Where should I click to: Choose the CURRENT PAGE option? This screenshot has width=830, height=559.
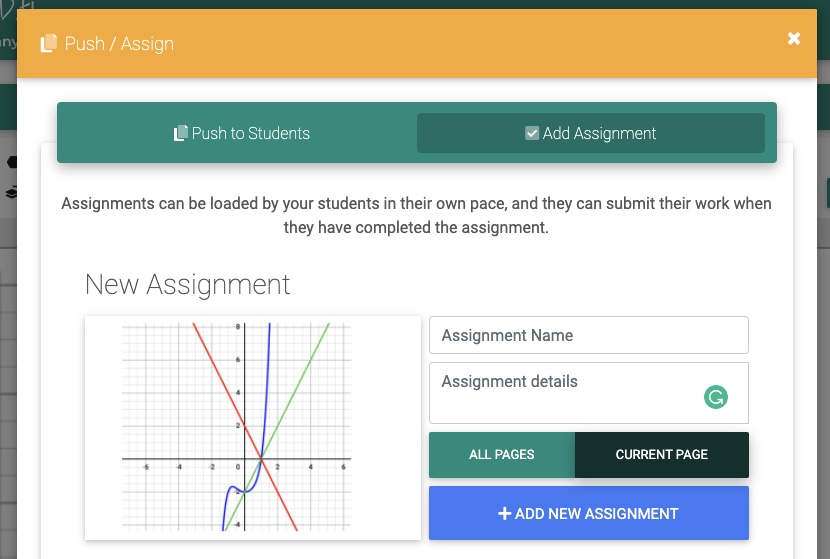click(x=662, y=455)
